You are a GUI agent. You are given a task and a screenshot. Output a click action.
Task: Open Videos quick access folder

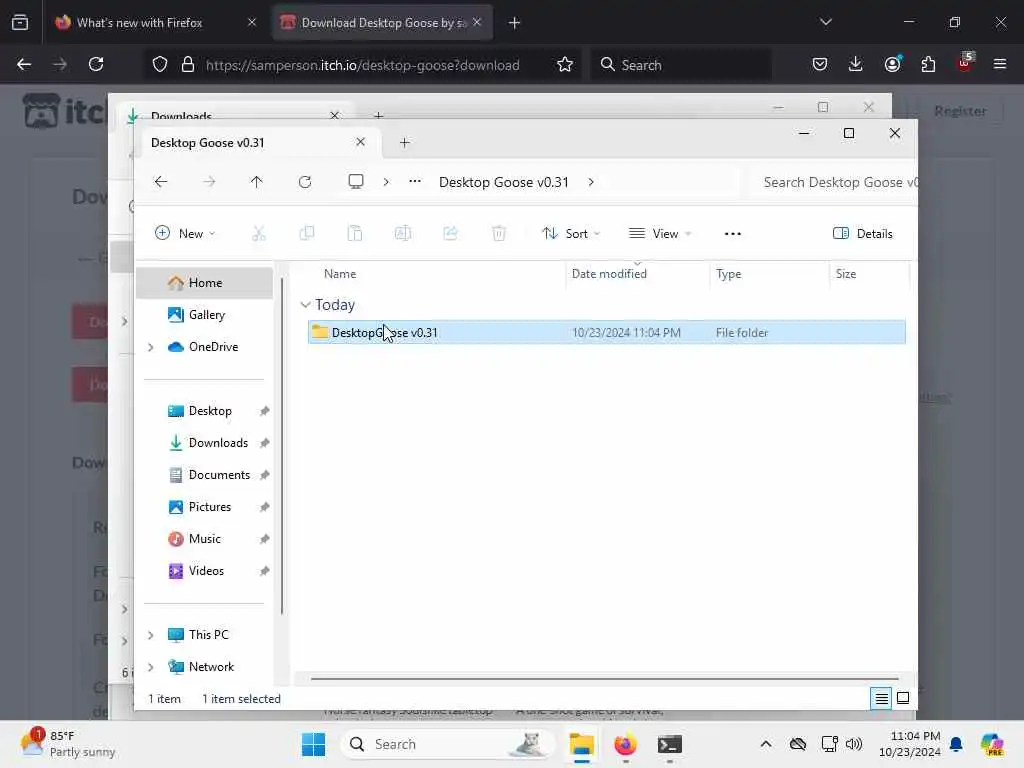click(x=204, y=571)
